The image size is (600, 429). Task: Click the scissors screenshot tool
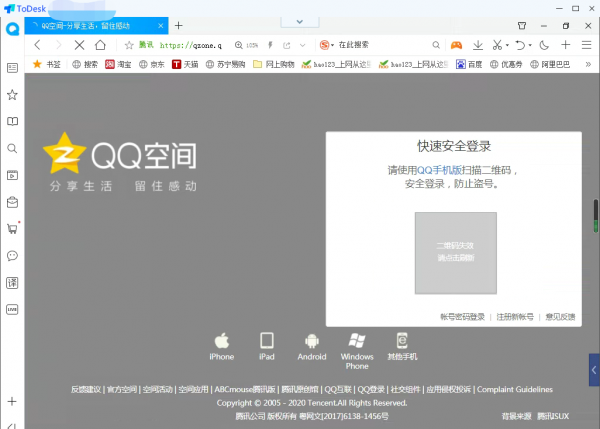click(497, 45)
